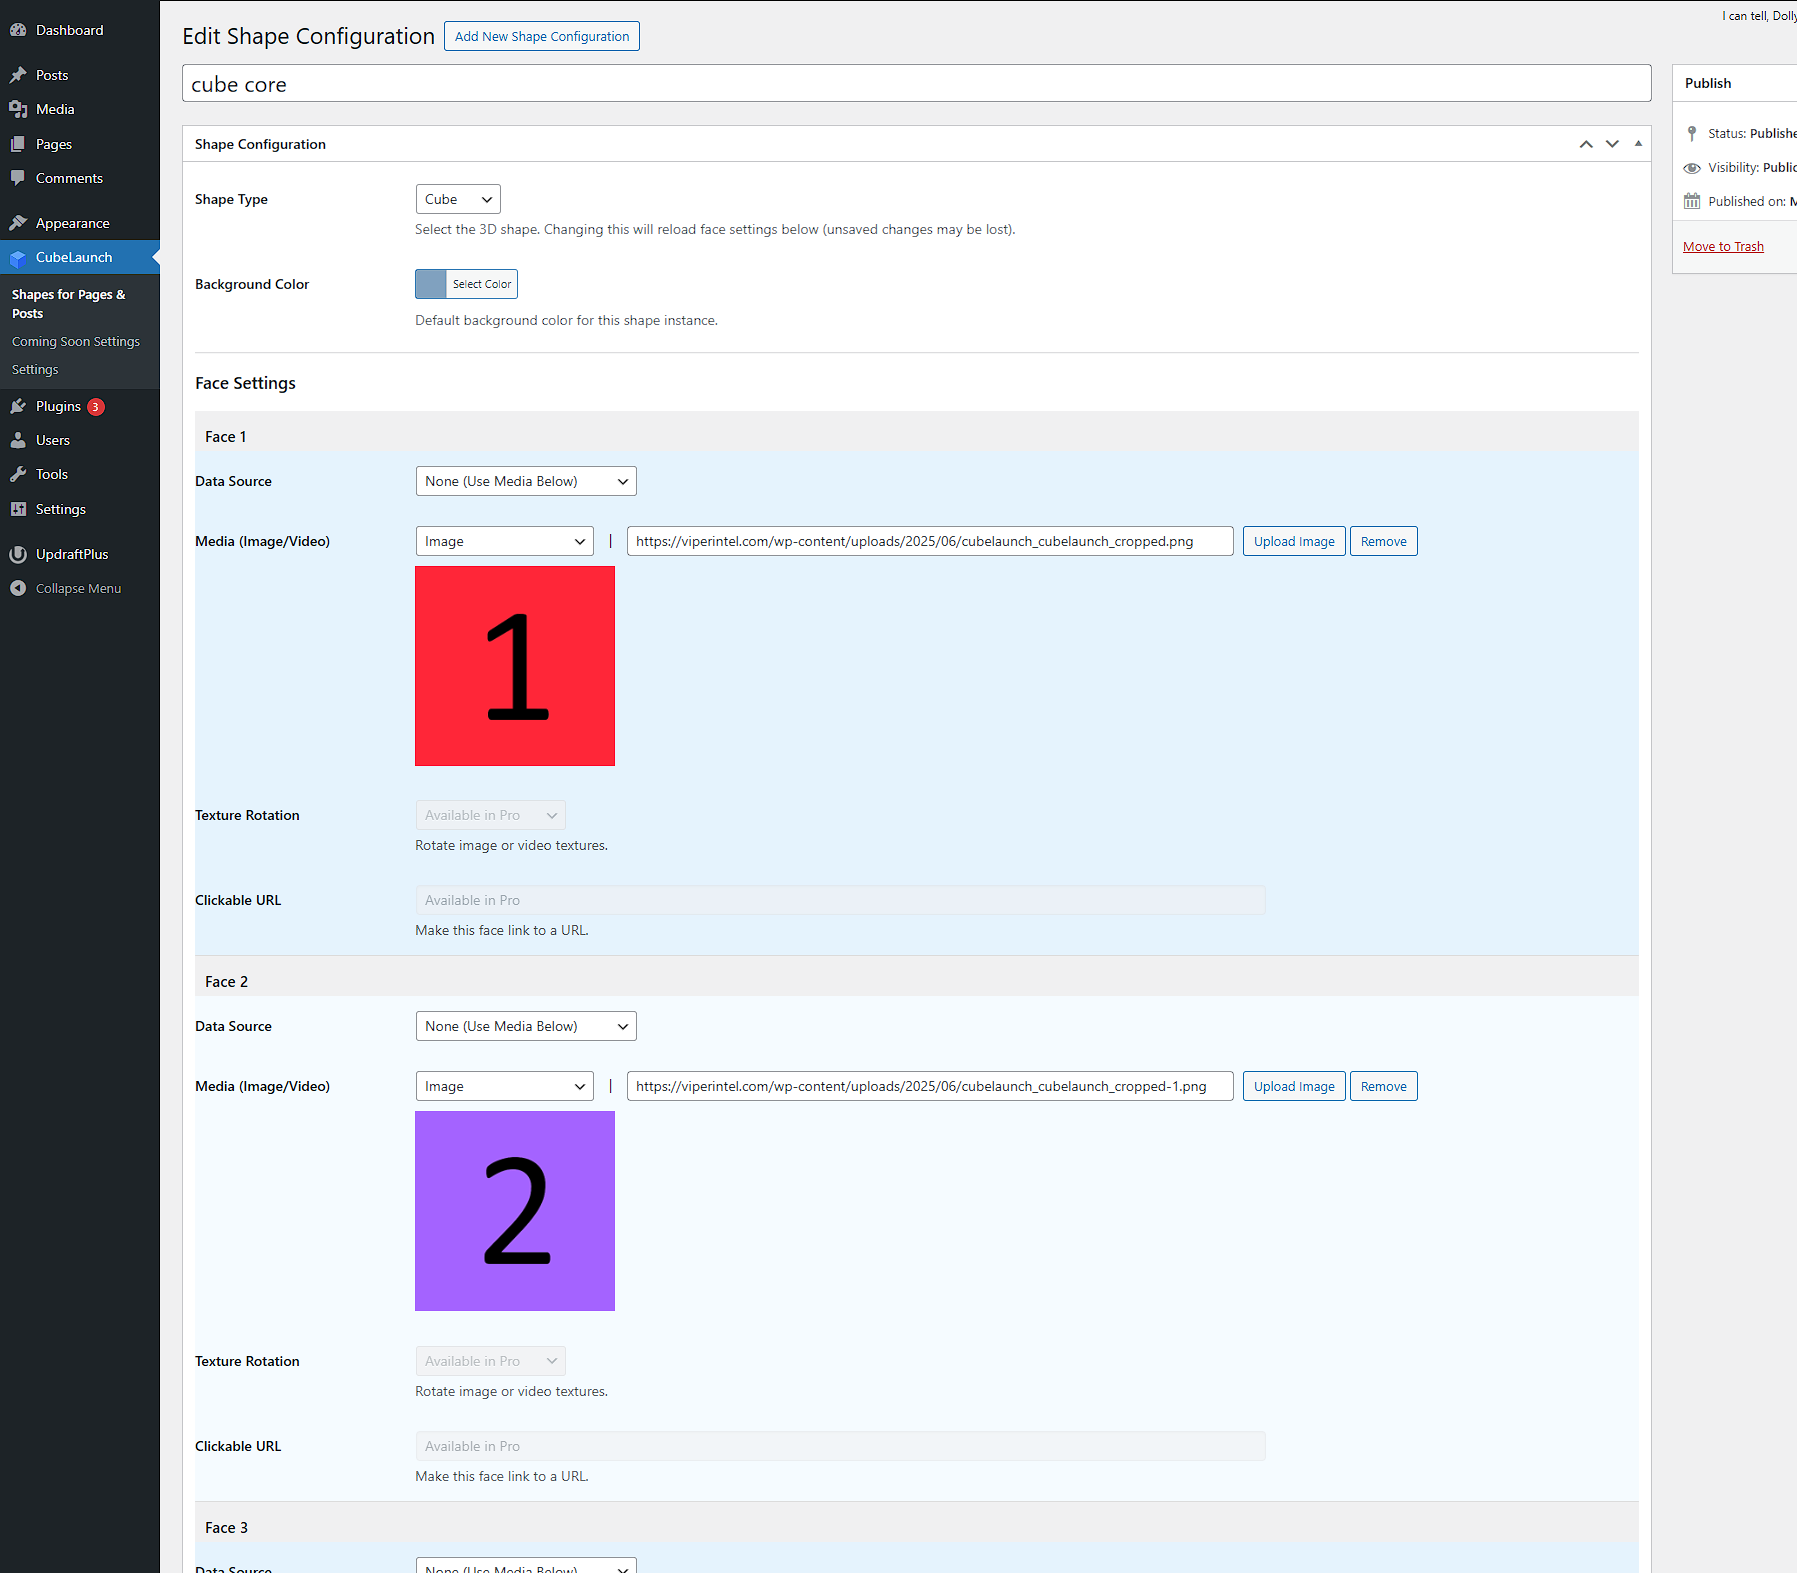This screenshot has height=1573, width=1797.
Task: Click the Select Color button
Action: coord(482,284)
